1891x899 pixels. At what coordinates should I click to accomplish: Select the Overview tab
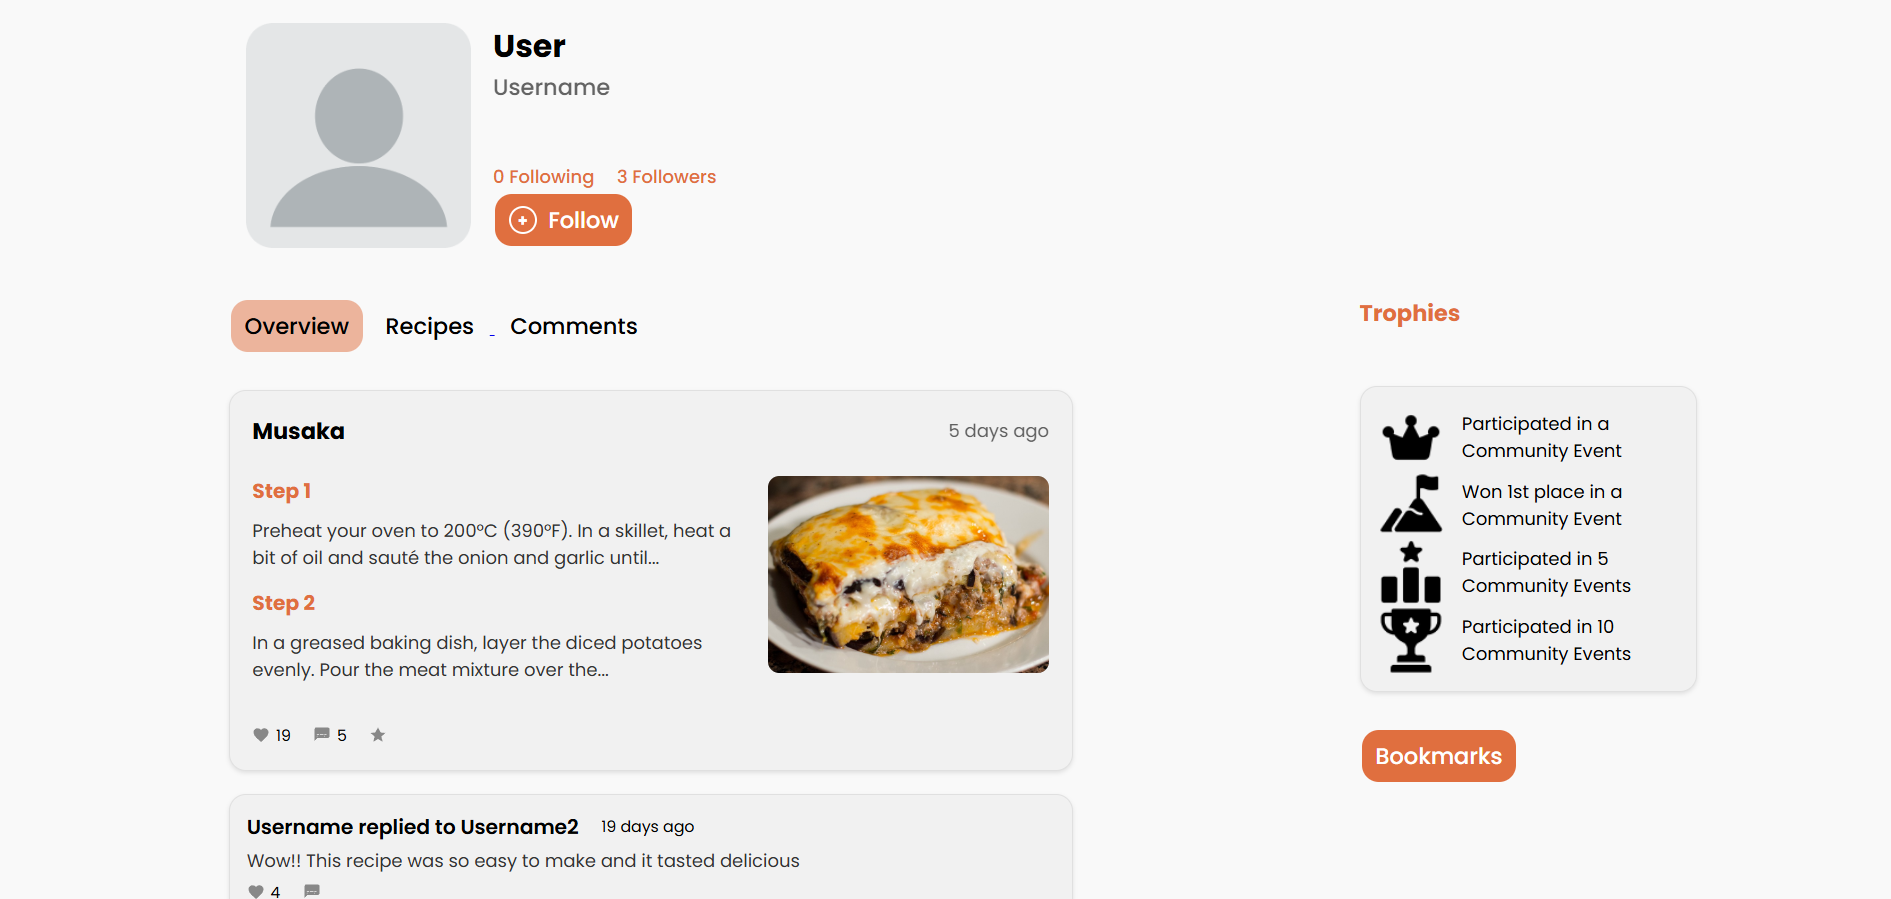click(297, 326)
